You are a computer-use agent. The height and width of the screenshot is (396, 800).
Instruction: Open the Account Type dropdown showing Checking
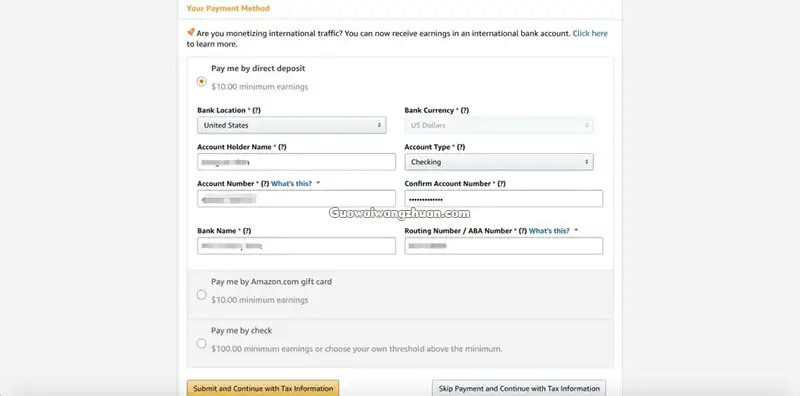coord(499,162)
